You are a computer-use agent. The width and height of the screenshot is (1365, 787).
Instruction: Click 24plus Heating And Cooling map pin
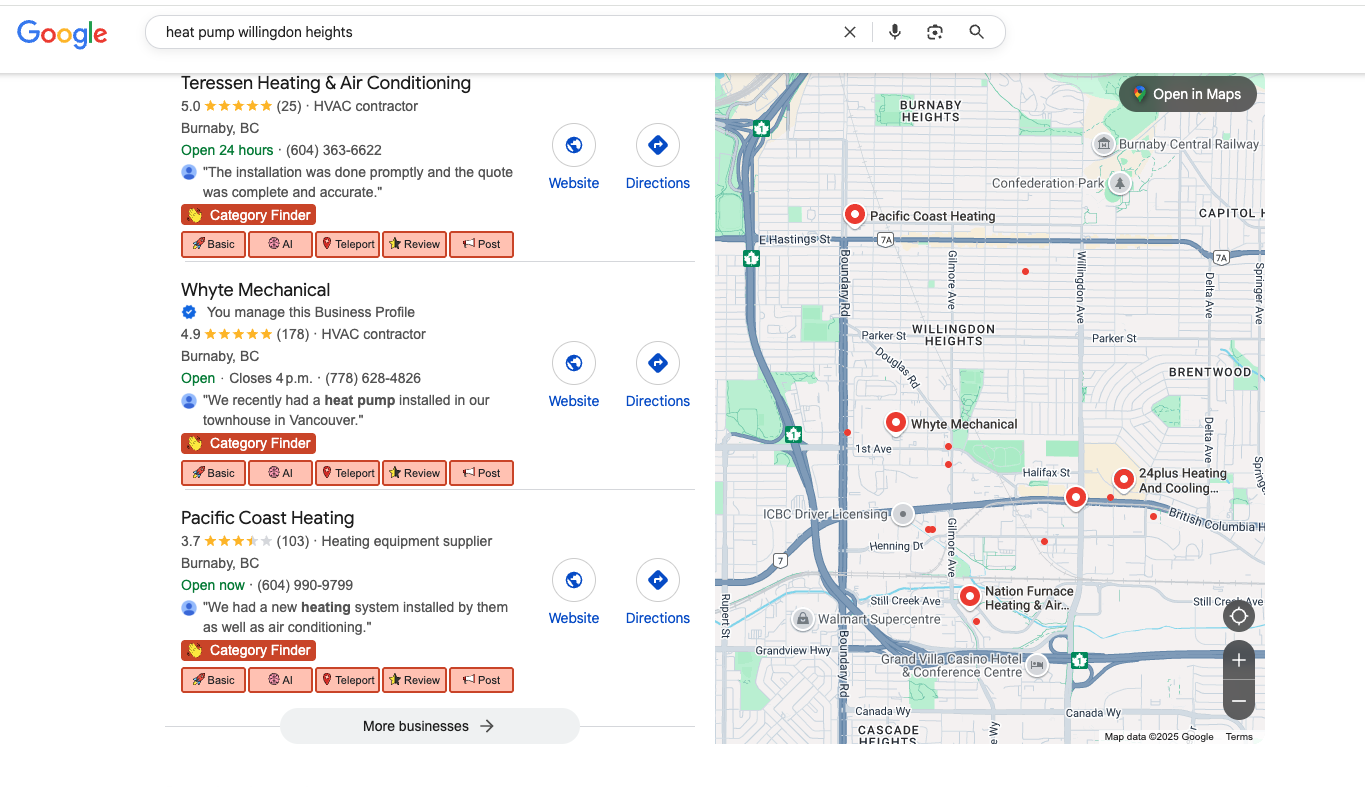coord(1124,480)
